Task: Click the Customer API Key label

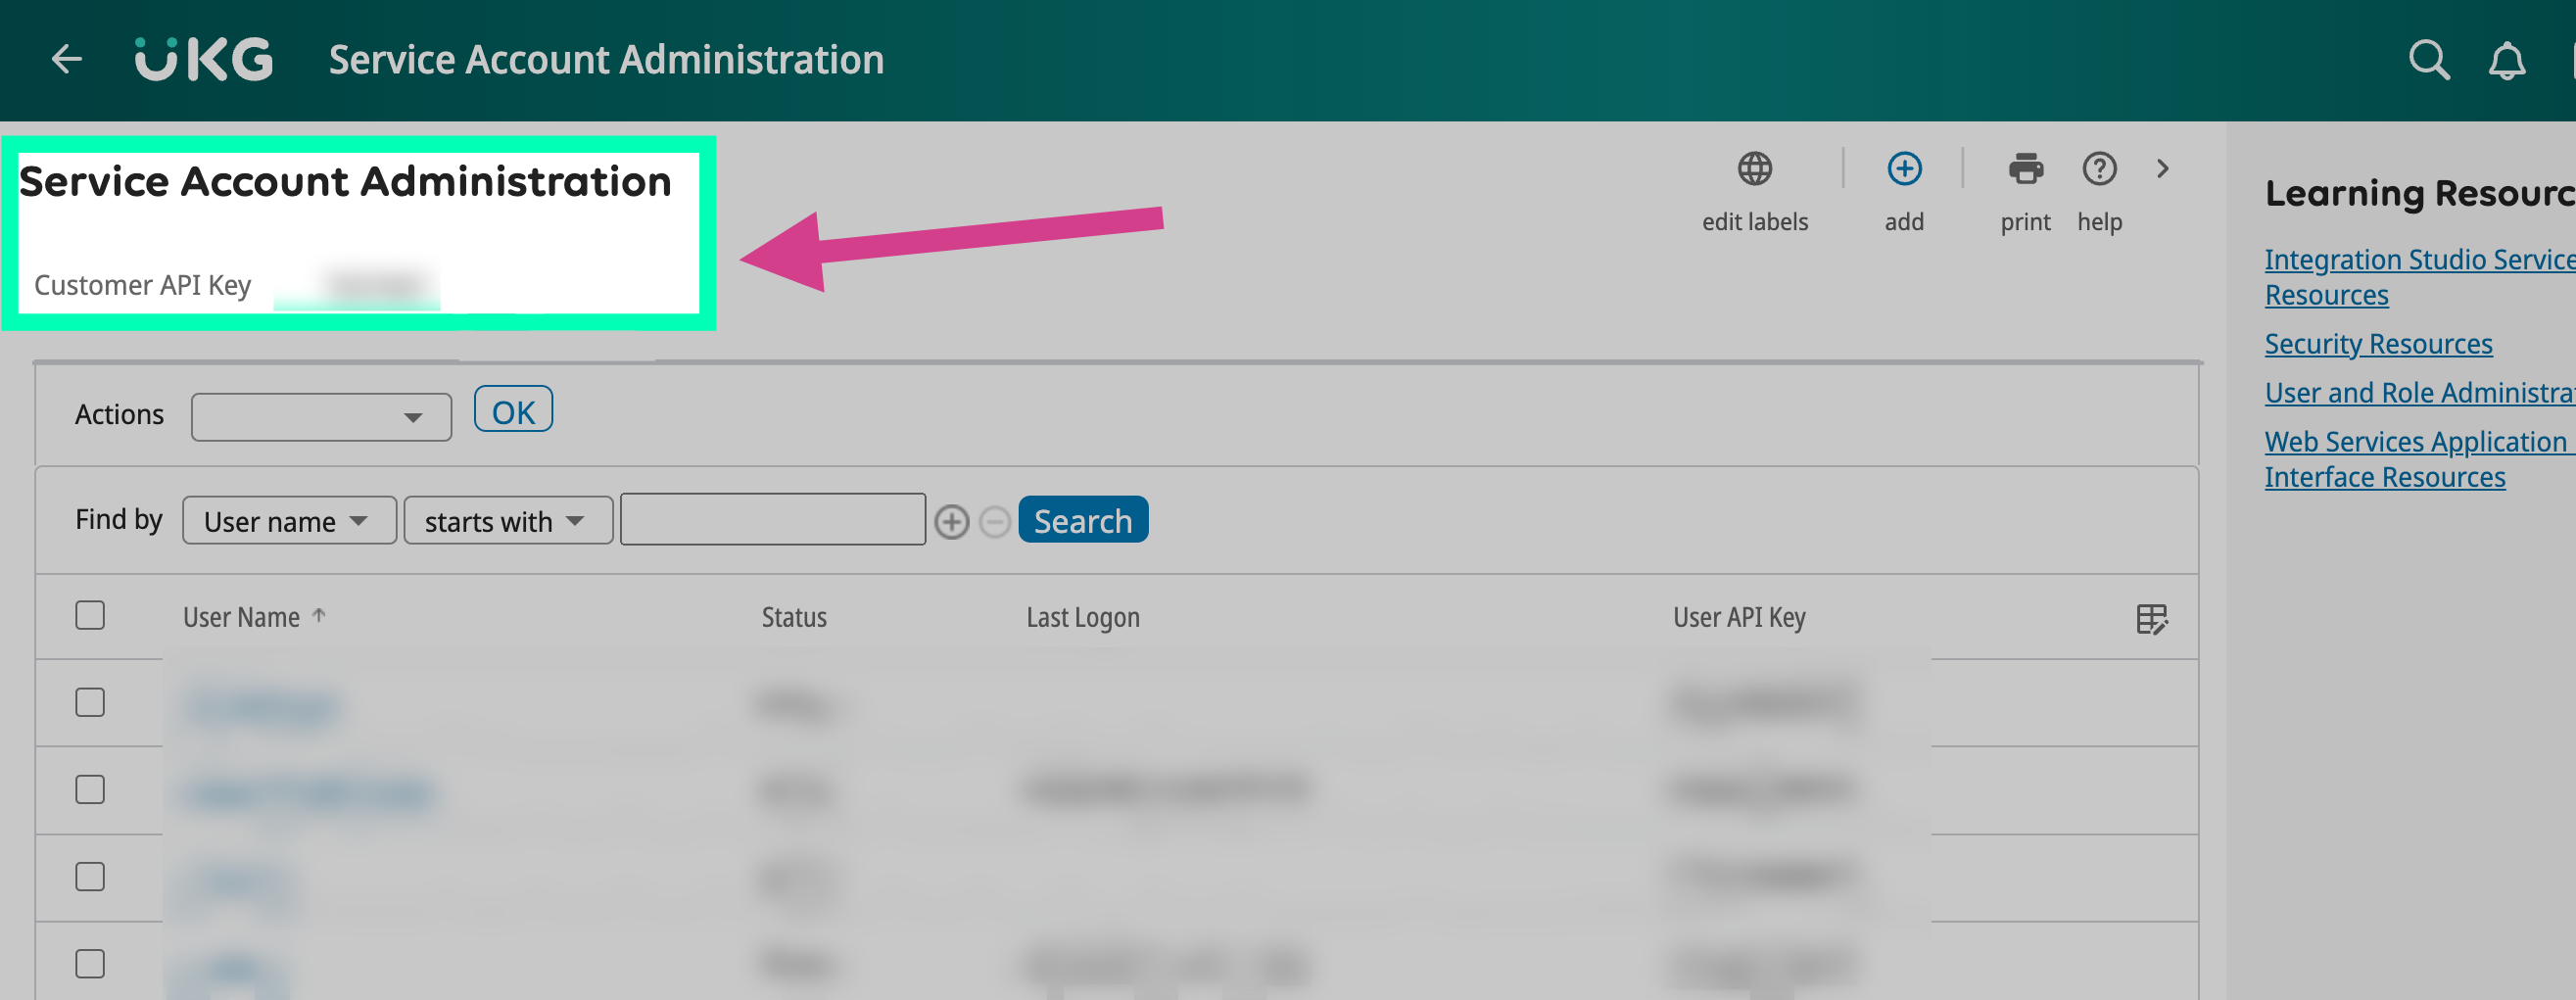Action: [x=142, y=285]
